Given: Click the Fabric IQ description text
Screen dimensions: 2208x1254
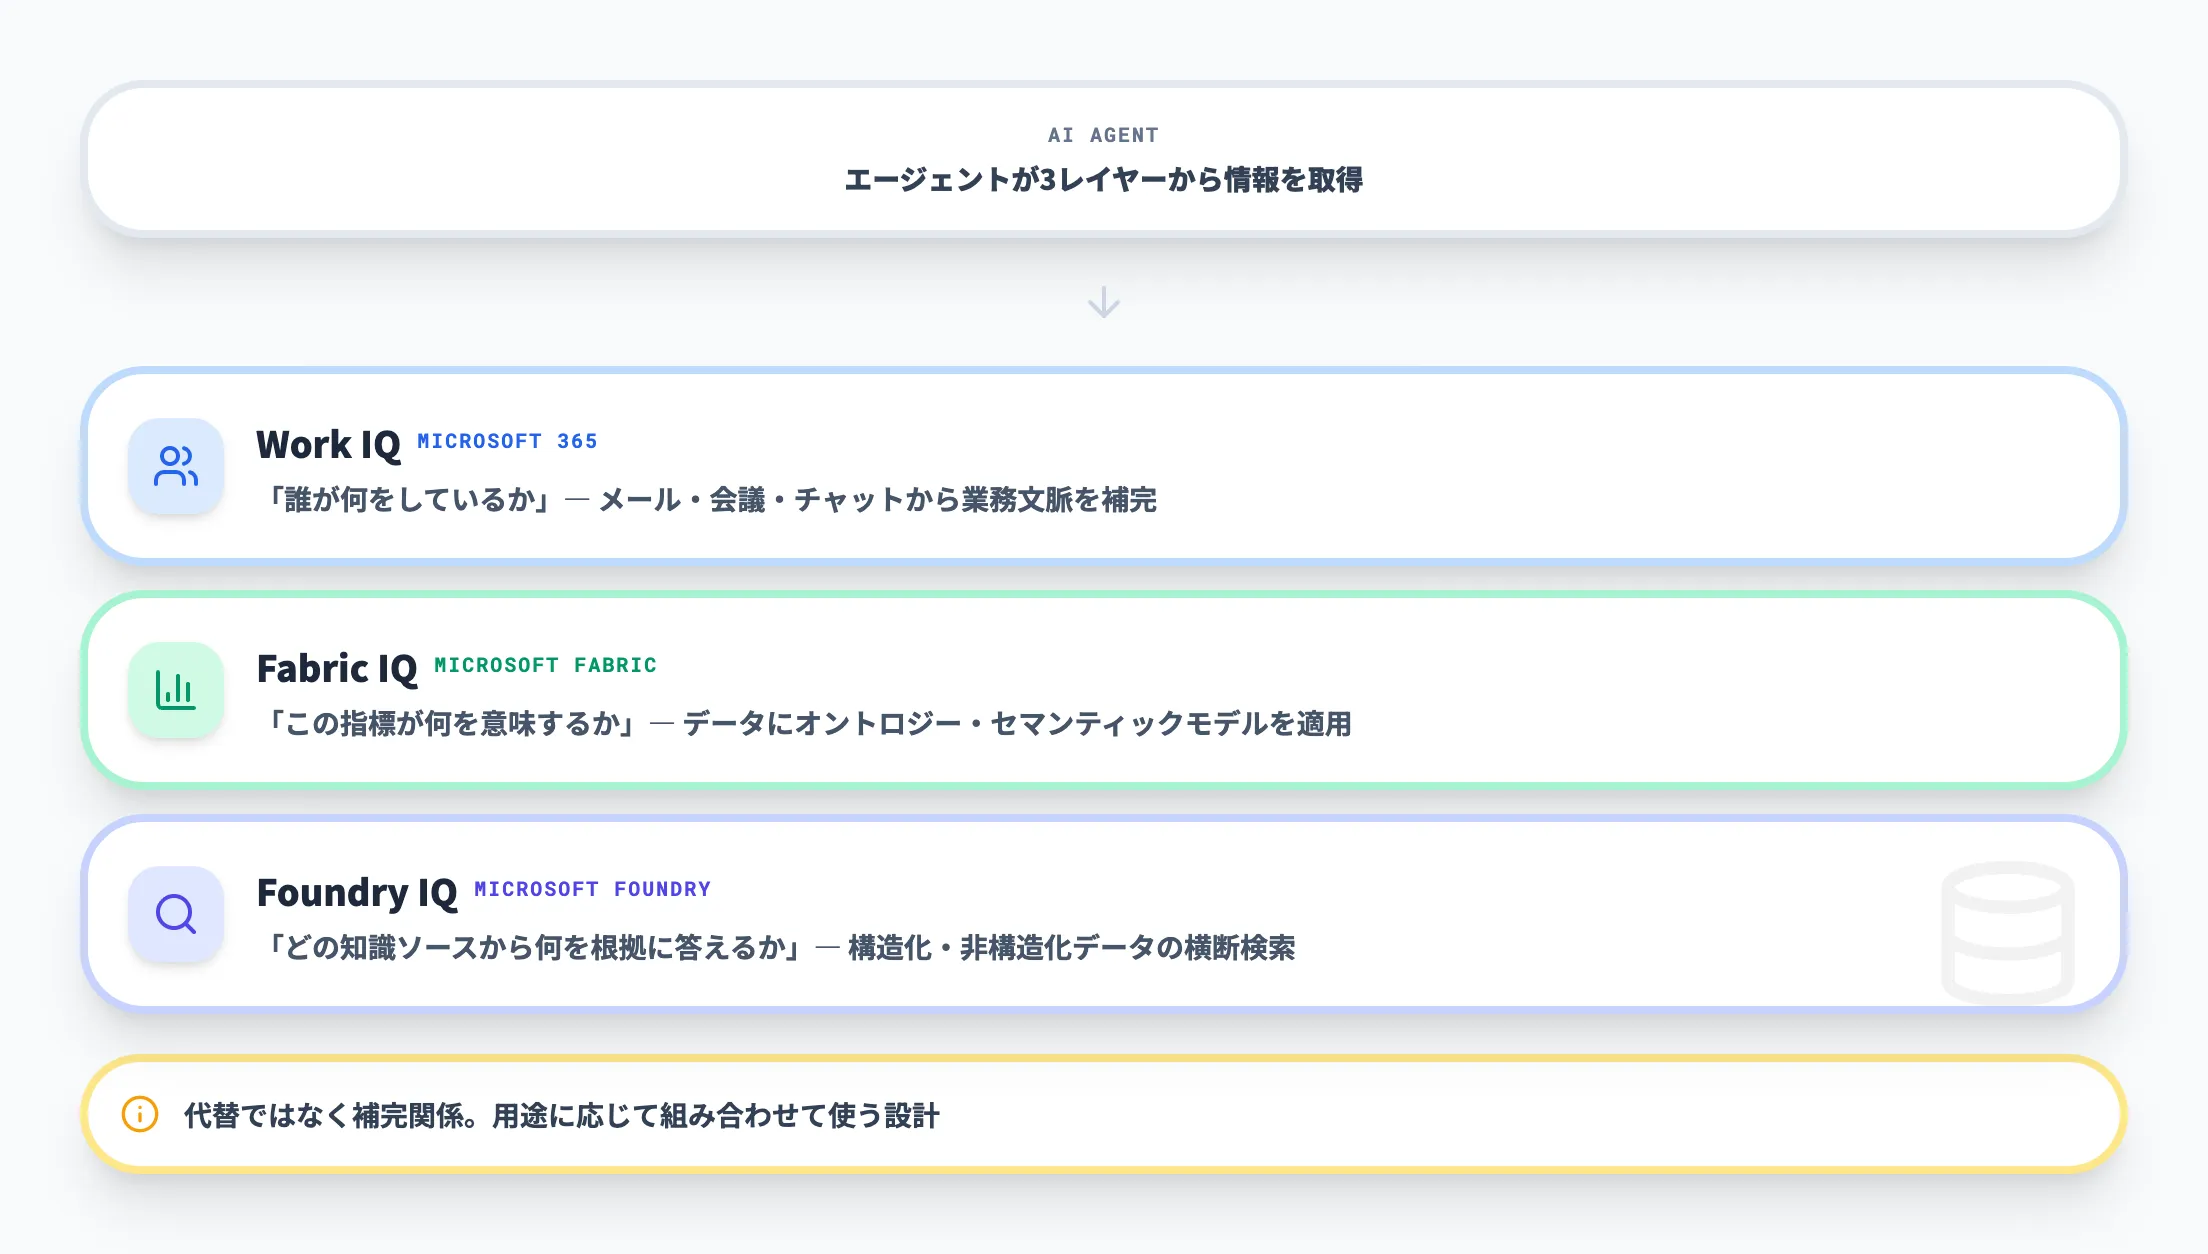Looking at the screenshot, I should (812, 726).
